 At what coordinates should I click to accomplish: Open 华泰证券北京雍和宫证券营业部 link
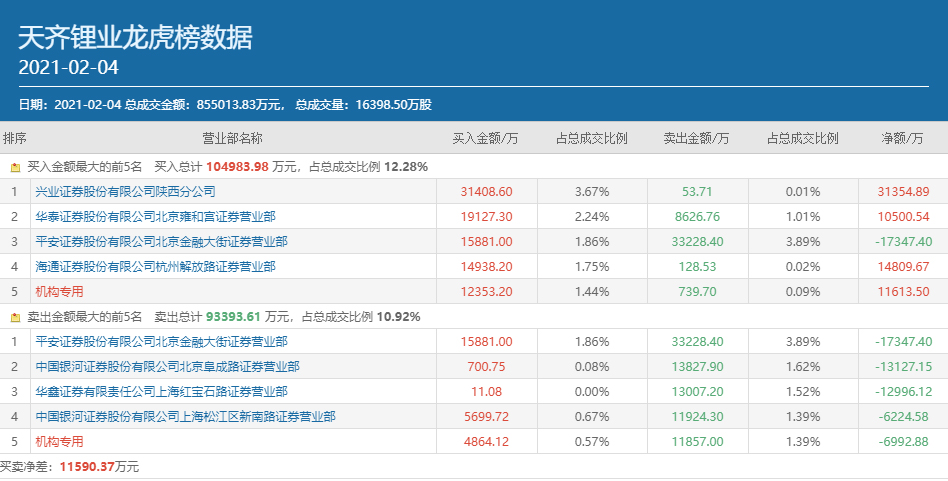coord(155,216)
